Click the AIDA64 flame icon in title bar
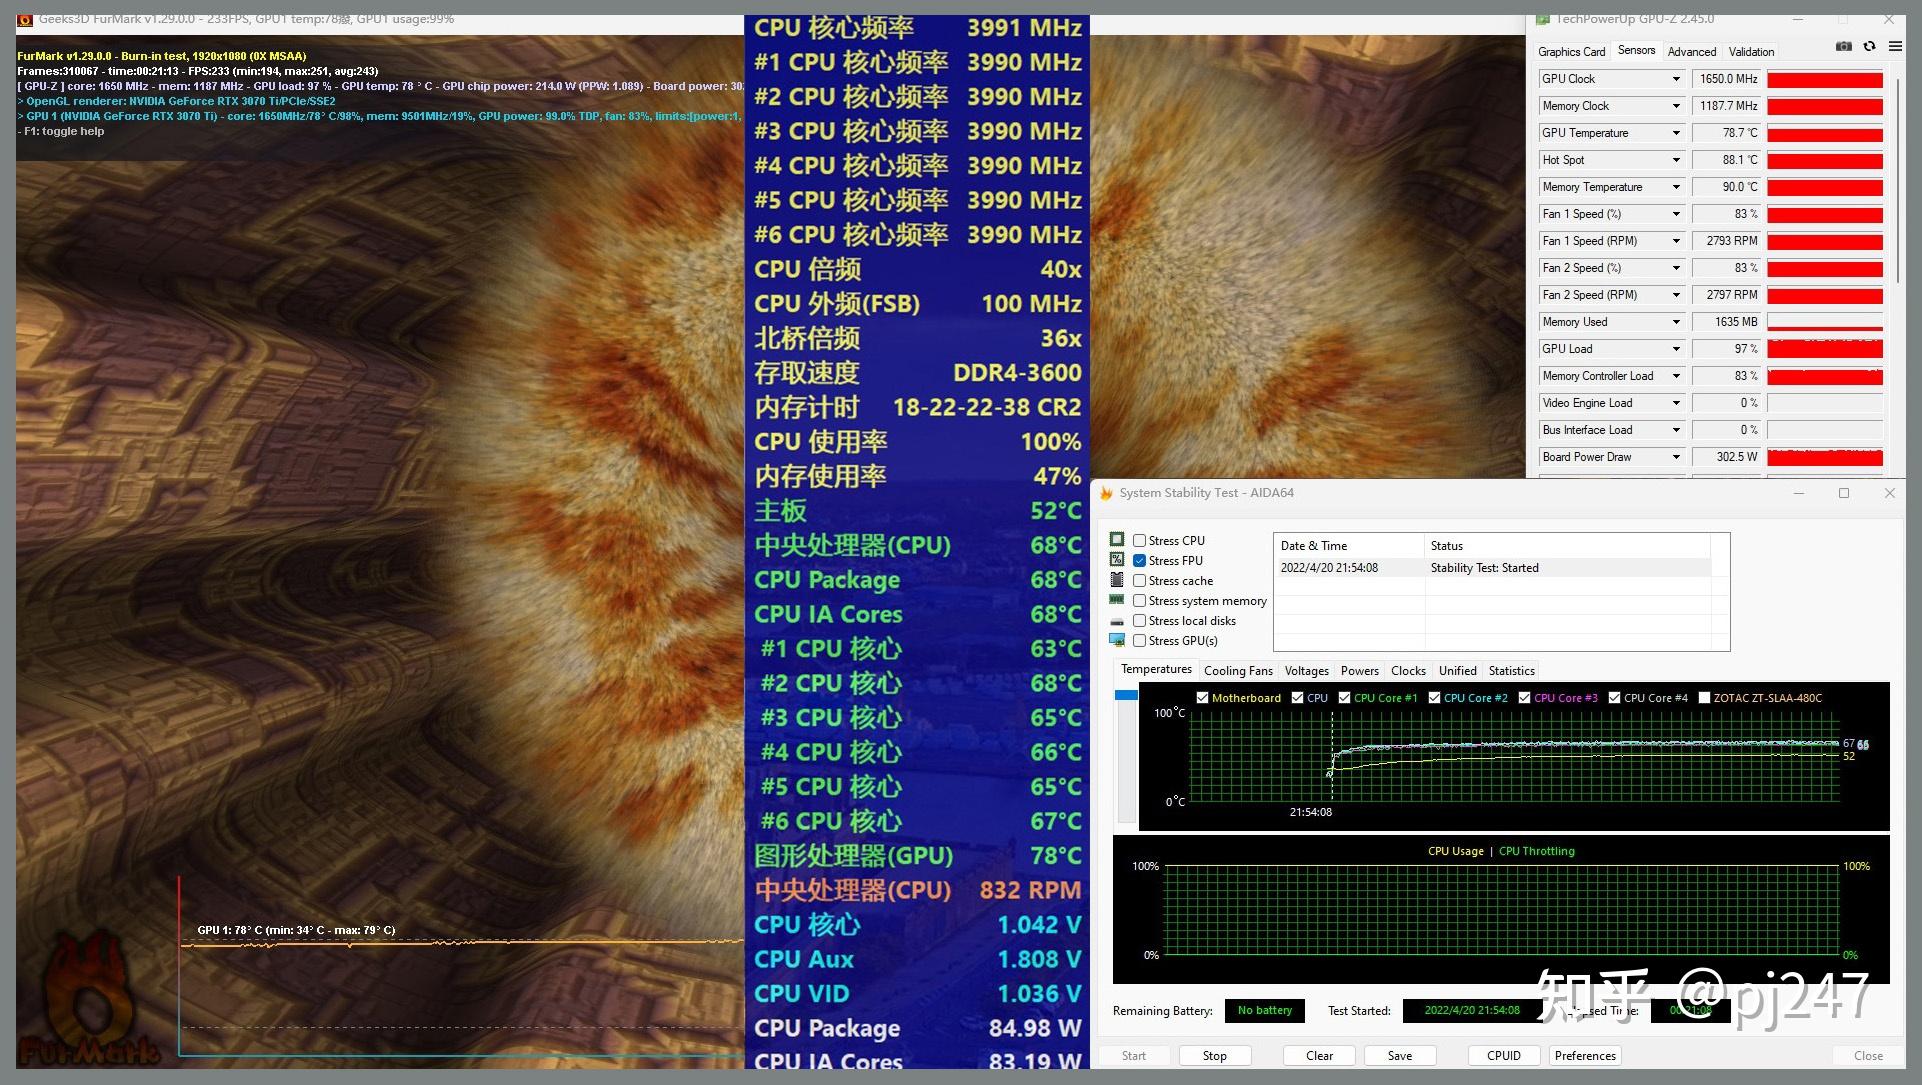 1106,493
